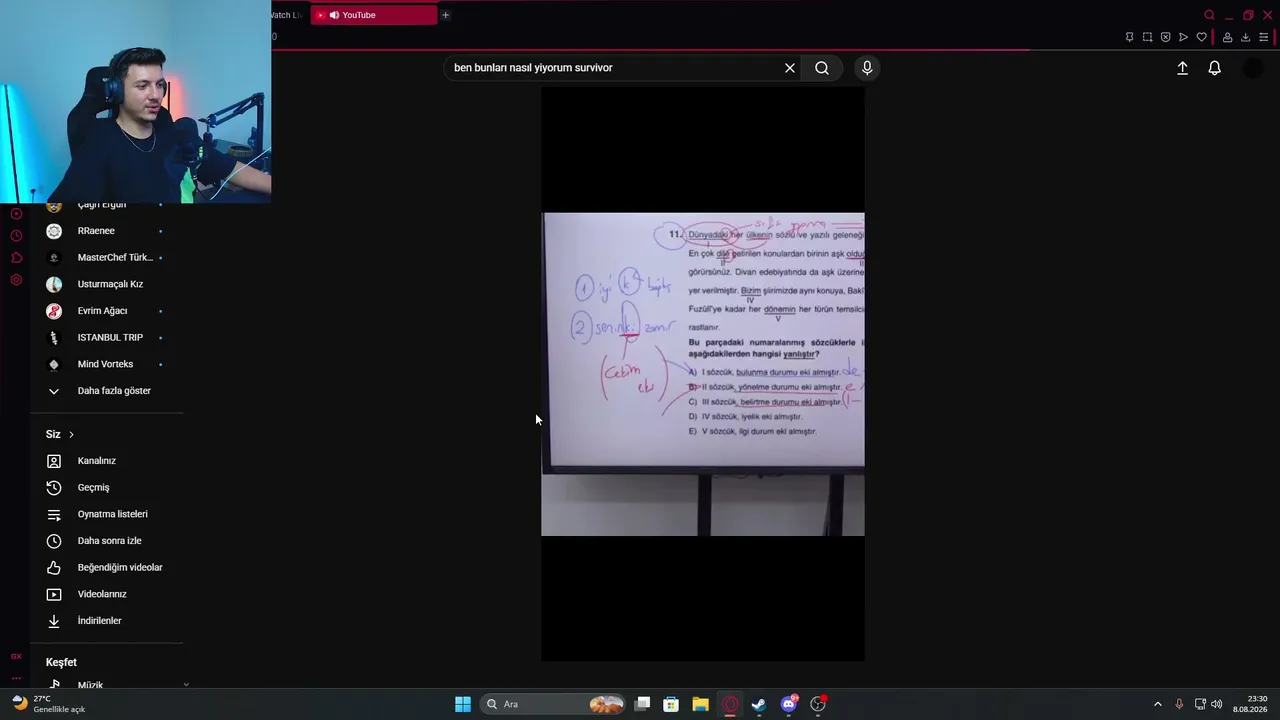
Task: Open Evrim Ağacı channel
Action: click(x=106, y=311)
